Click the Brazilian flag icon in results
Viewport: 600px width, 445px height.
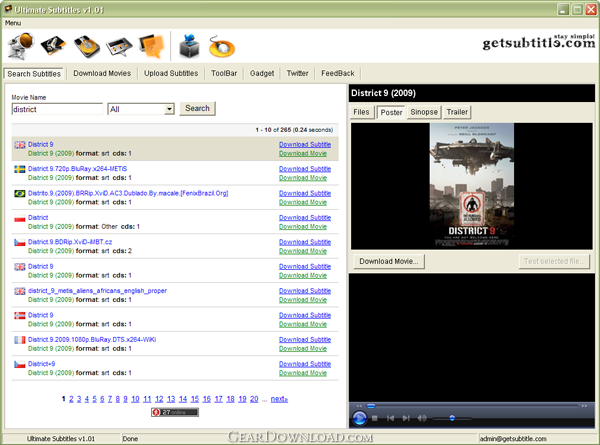click(x=20, y=193)
